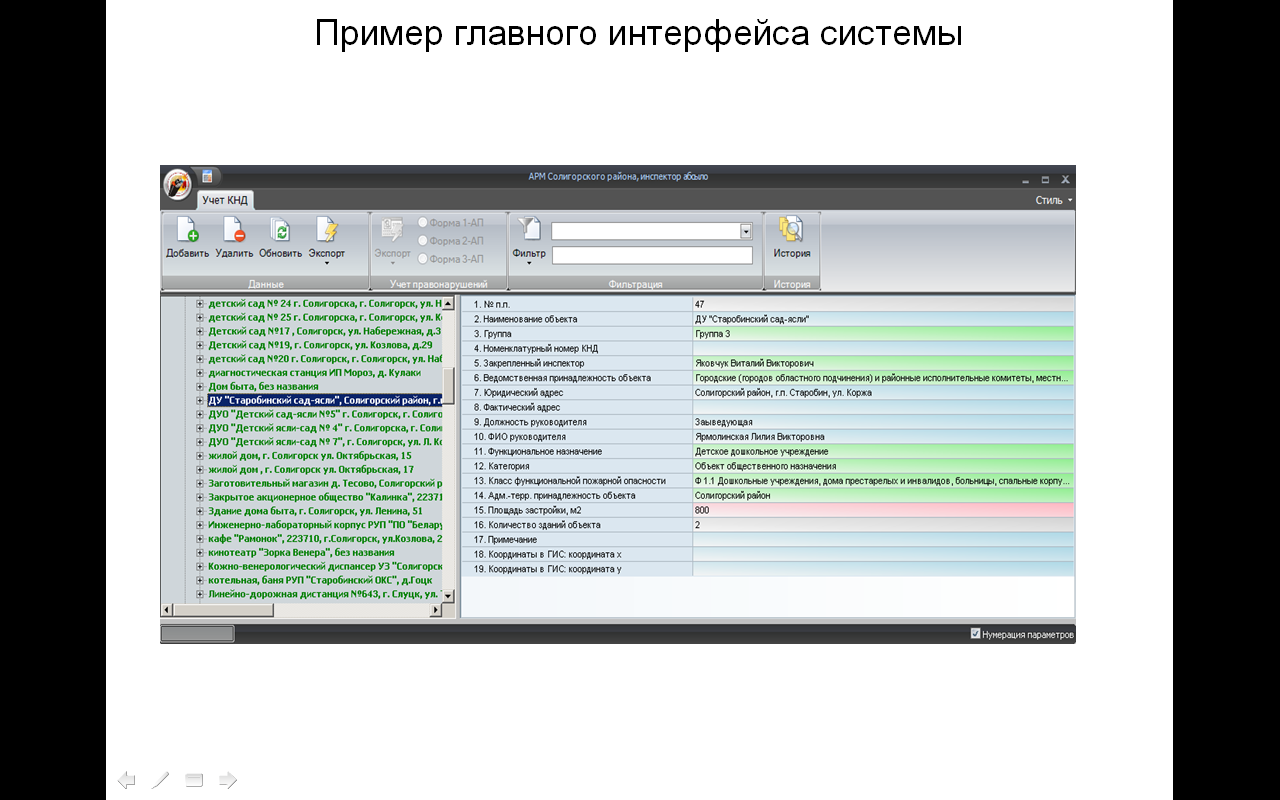
Task: Expand the Дом быта, без названия tree node
Action: pyautogui.click(x=200, y=386)
